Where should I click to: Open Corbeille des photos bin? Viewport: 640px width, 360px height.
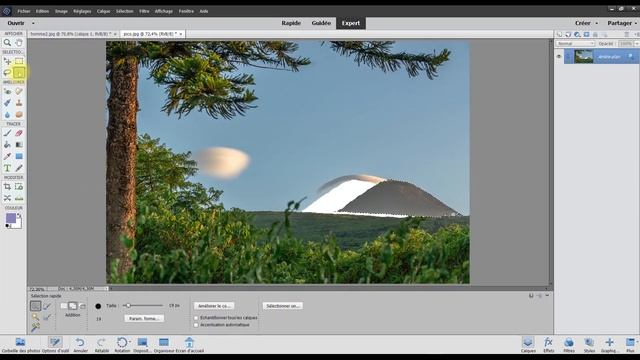pyautogui.click(x=20, y=345)
